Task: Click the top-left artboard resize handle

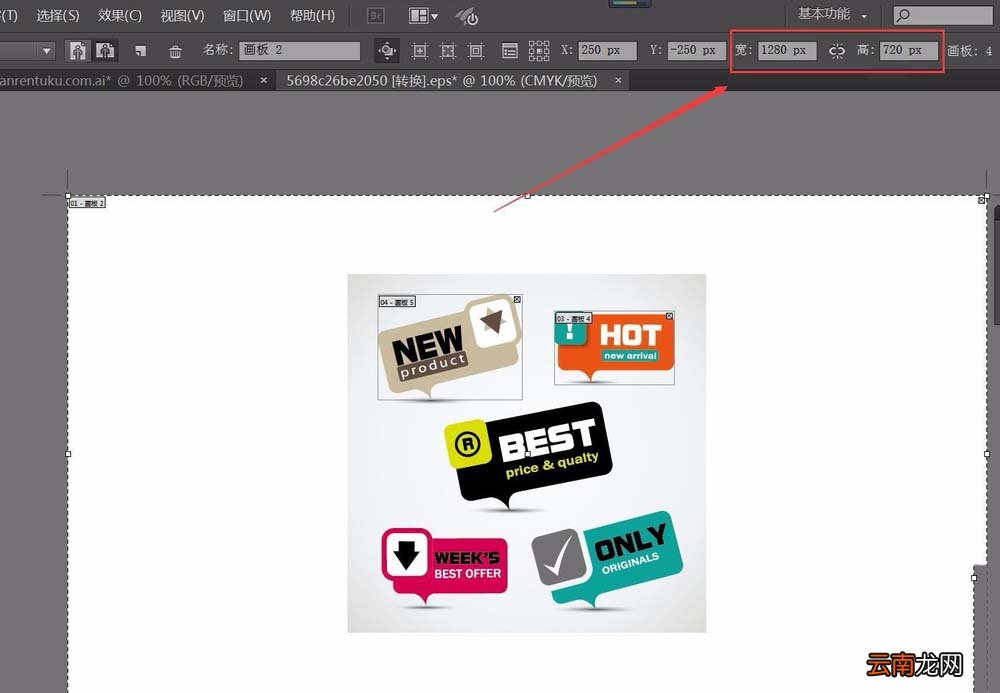Action: (68, 196)
